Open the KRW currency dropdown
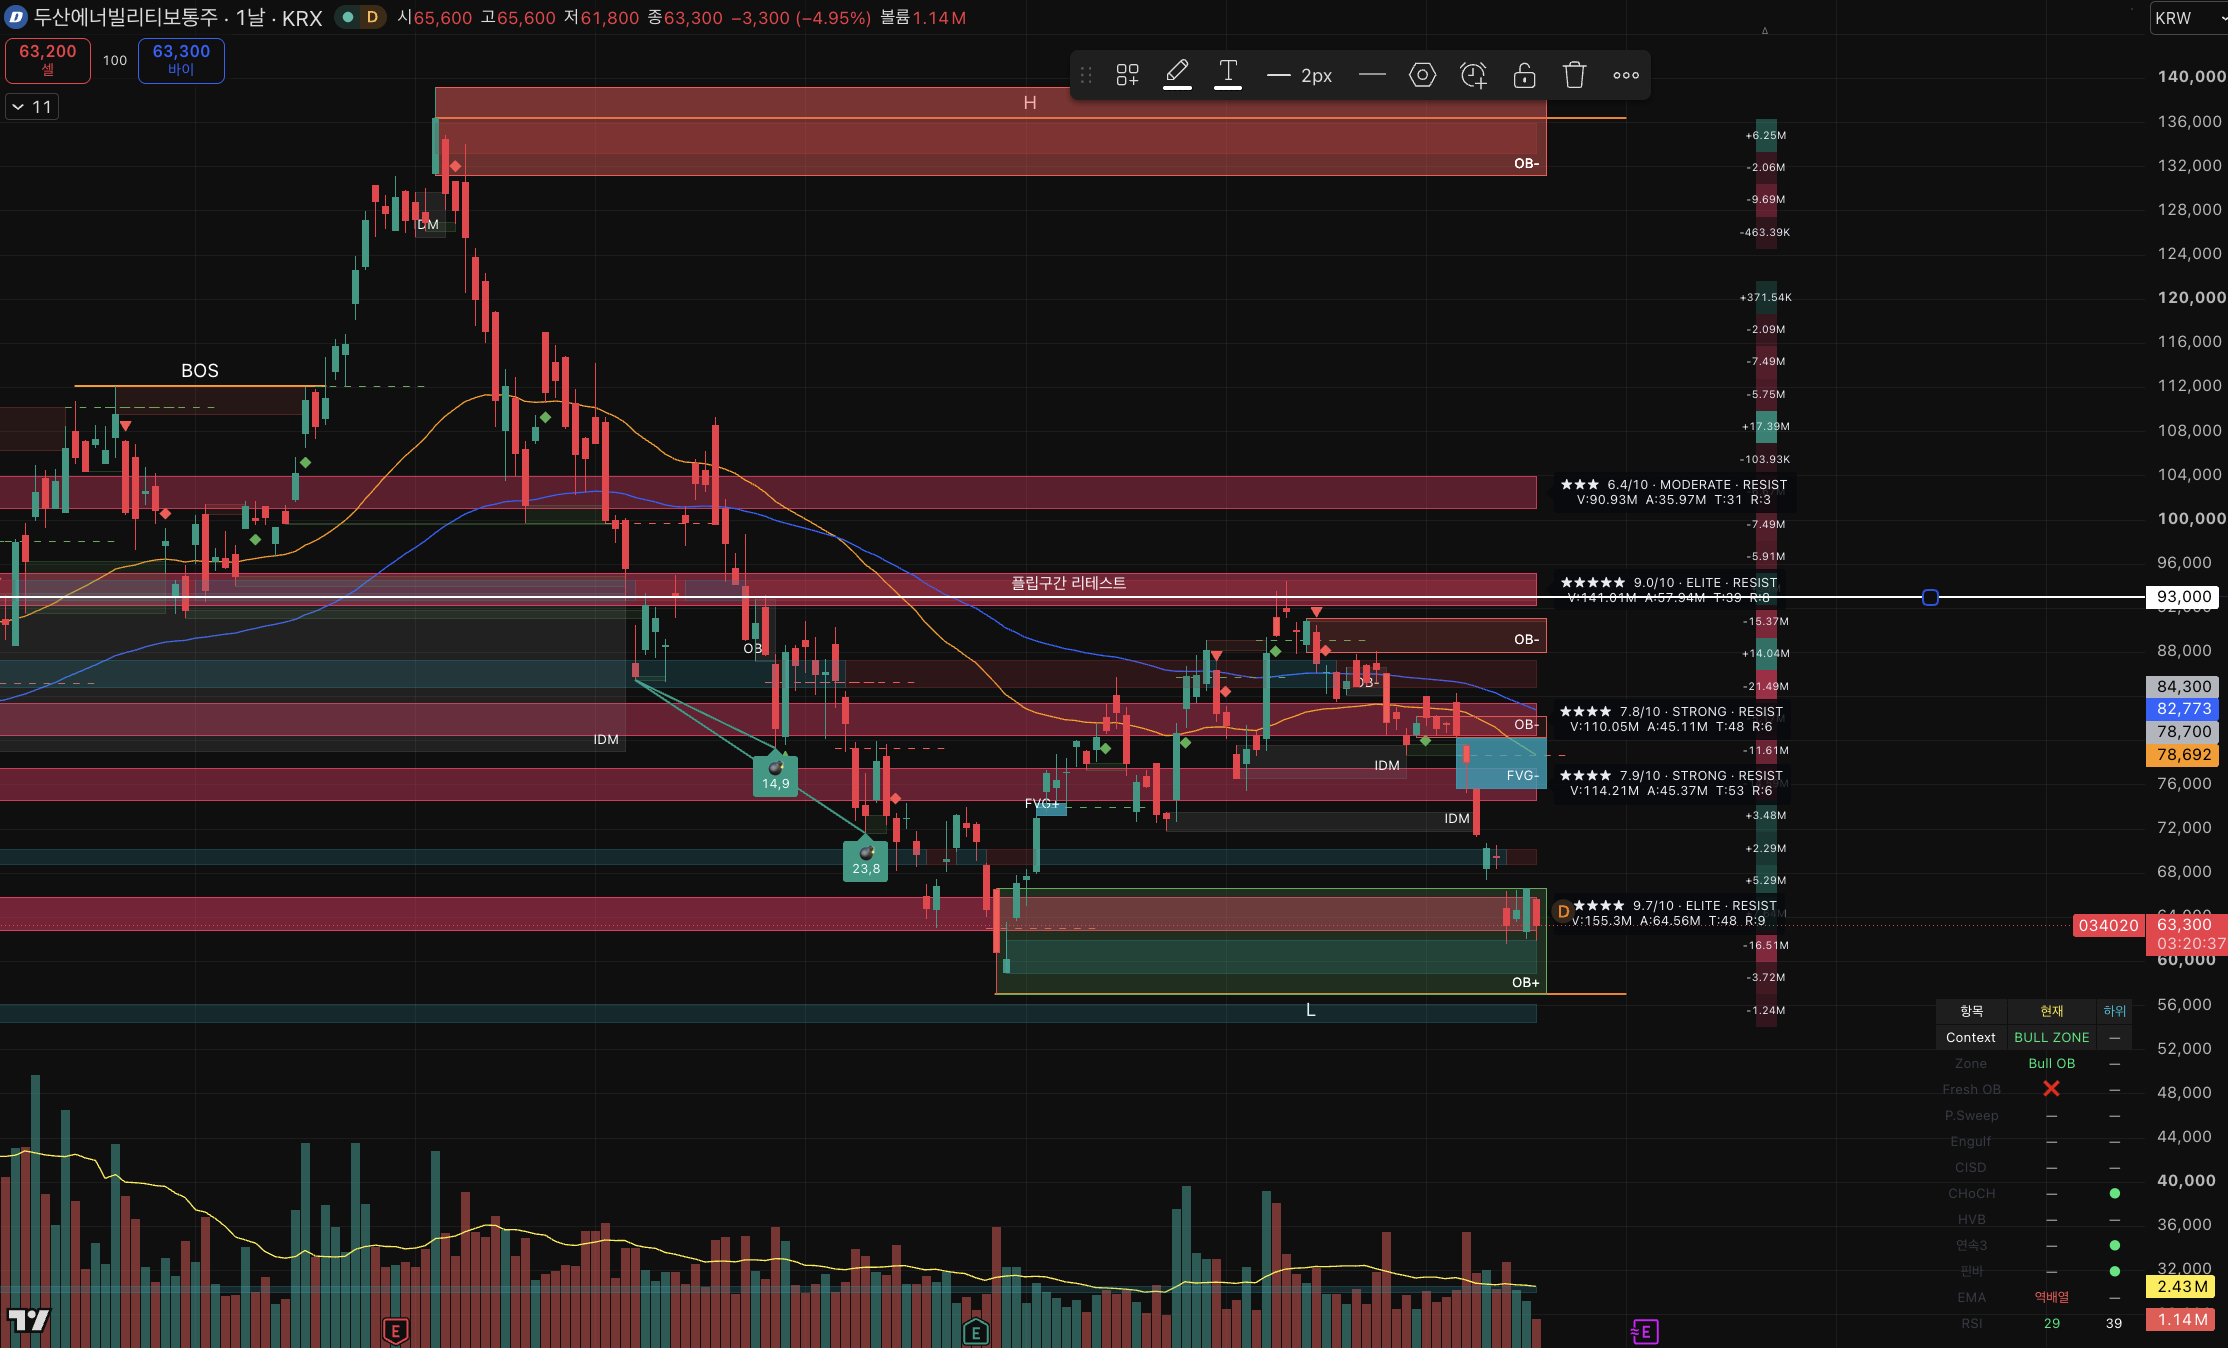2228x1348 pixels. [2188, 18]
